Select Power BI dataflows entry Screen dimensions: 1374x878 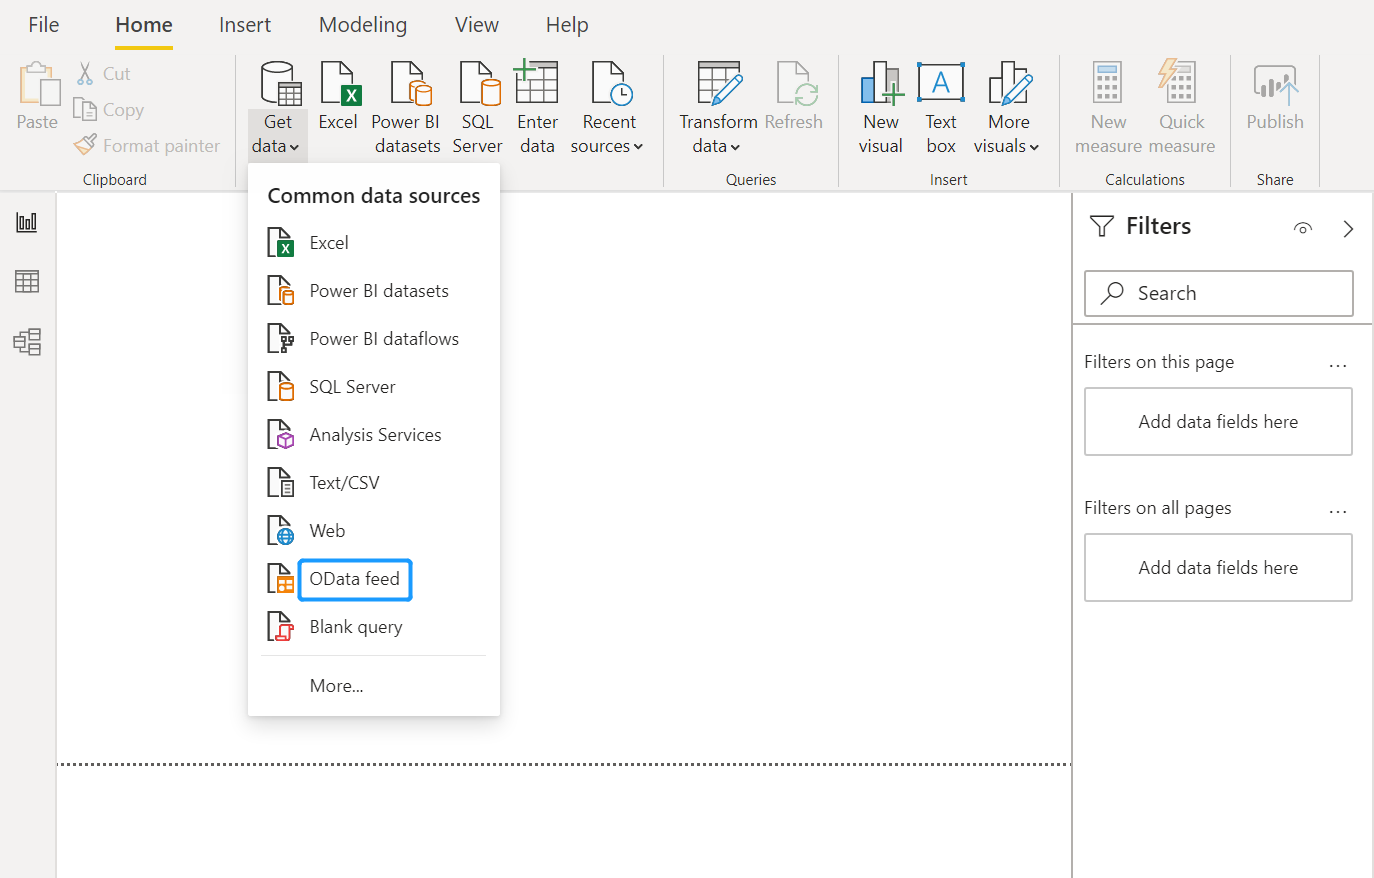374,339
